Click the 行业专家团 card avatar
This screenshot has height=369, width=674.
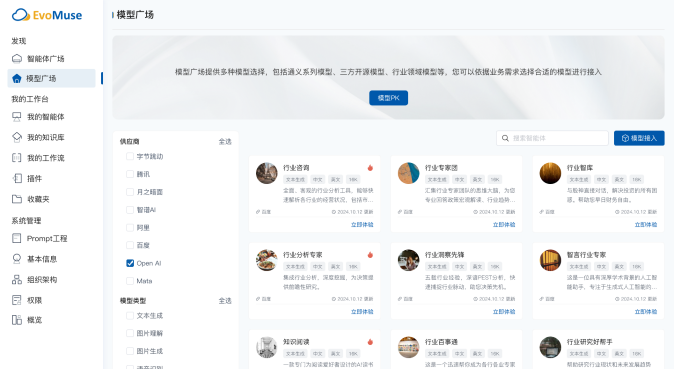pyautogui.click(x=408, y=173)
